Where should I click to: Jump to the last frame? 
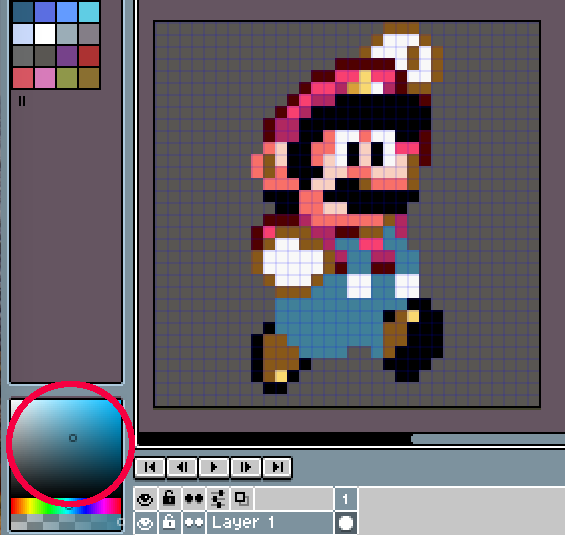coord(277,467)
